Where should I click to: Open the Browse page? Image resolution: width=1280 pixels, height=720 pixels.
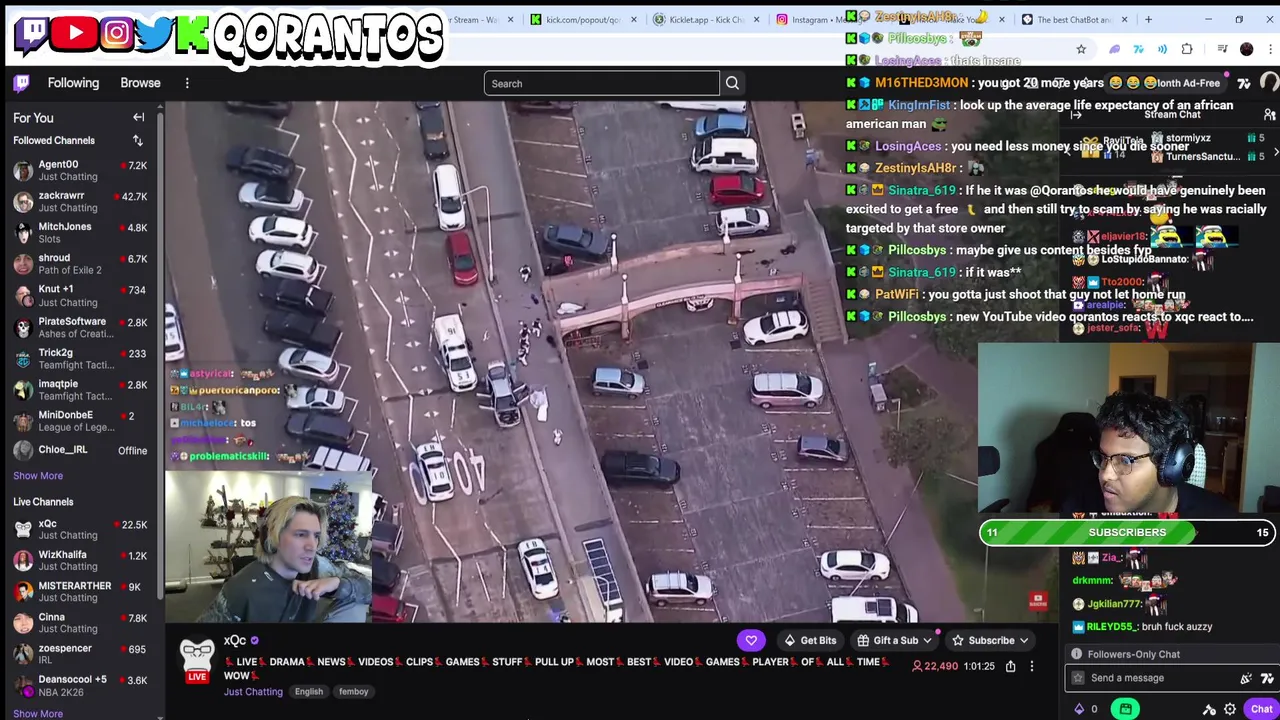tap(140, 83)
